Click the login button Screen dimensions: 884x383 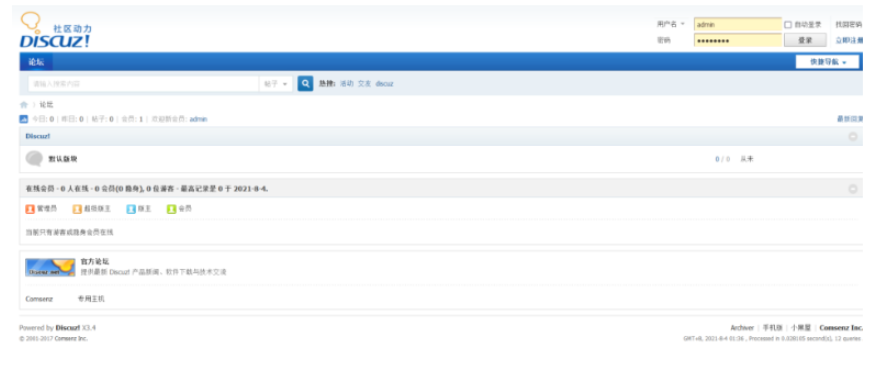coord(805,40)
